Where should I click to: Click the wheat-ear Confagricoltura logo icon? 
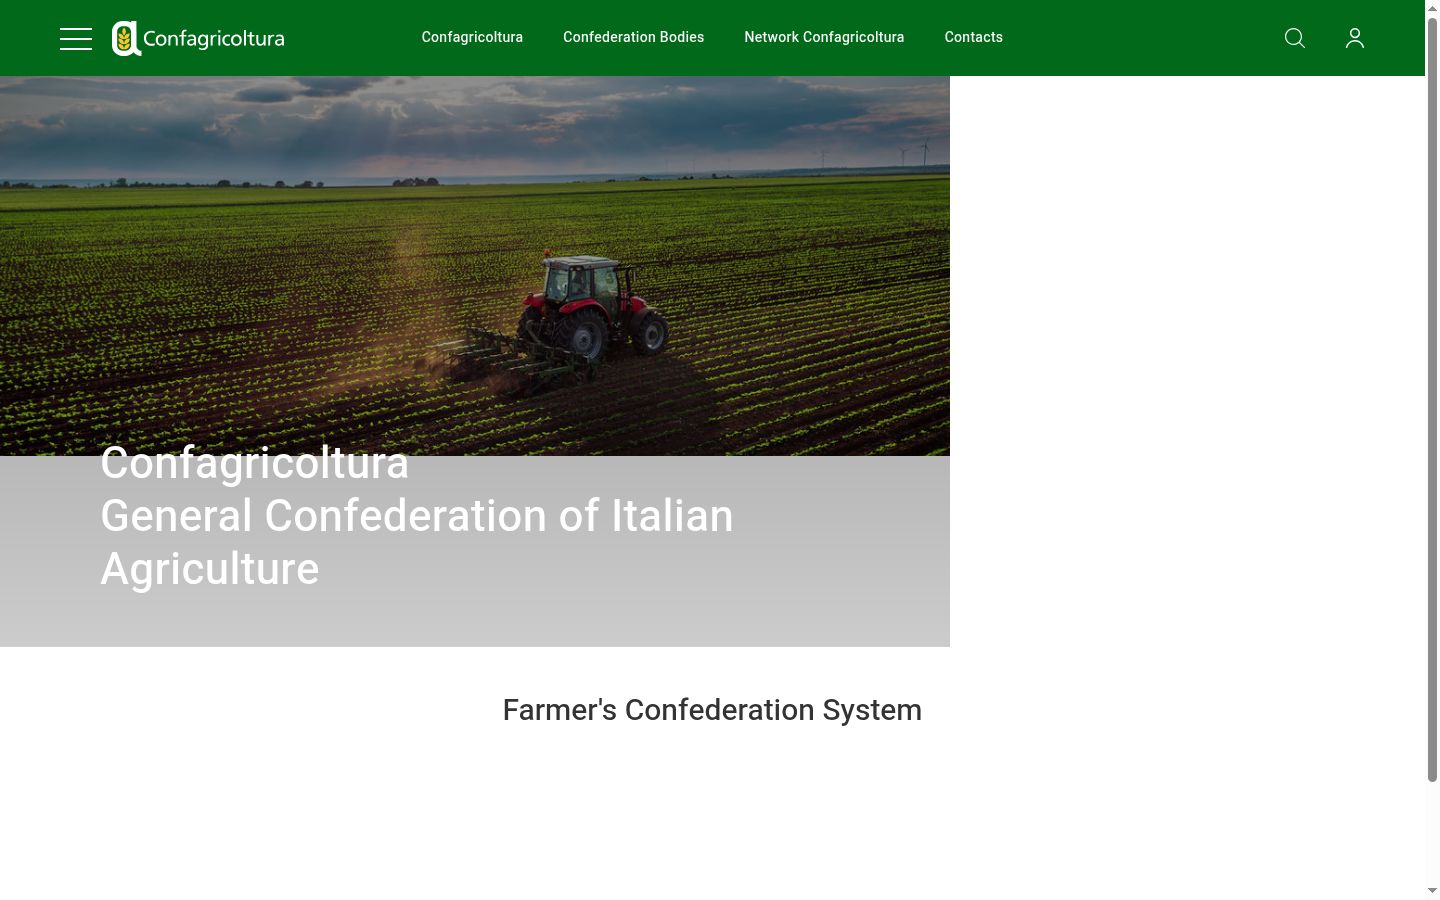coord(125,39)
